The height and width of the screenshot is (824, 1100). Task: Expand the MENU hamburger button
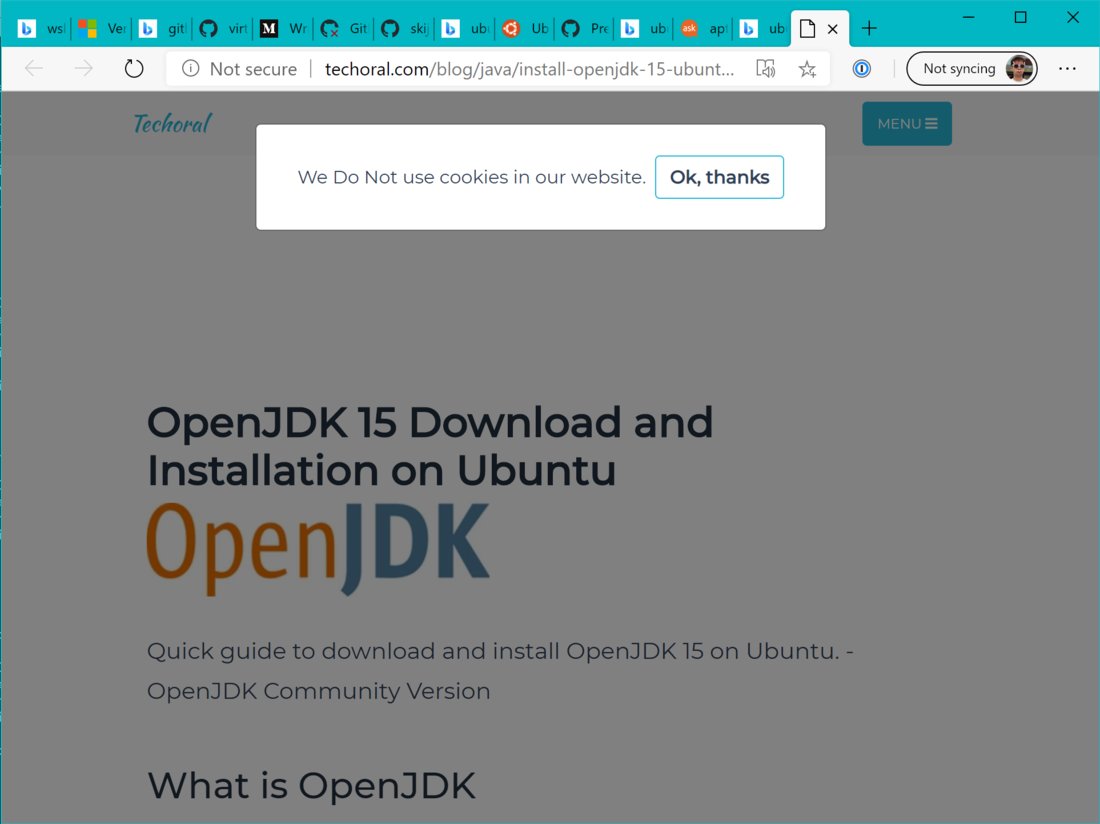point(907,123)
